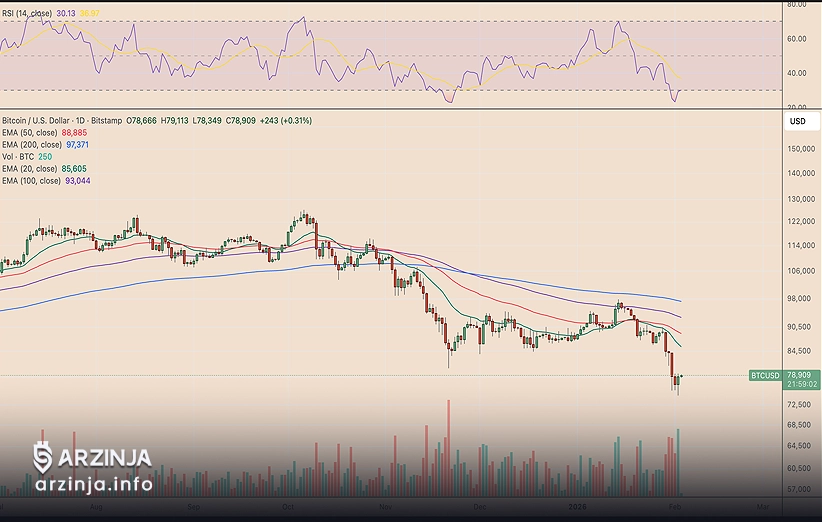Click the Arzinja logo icon
Screen dimensions: 822x522
pyautogui.click(x=43, y=458)
